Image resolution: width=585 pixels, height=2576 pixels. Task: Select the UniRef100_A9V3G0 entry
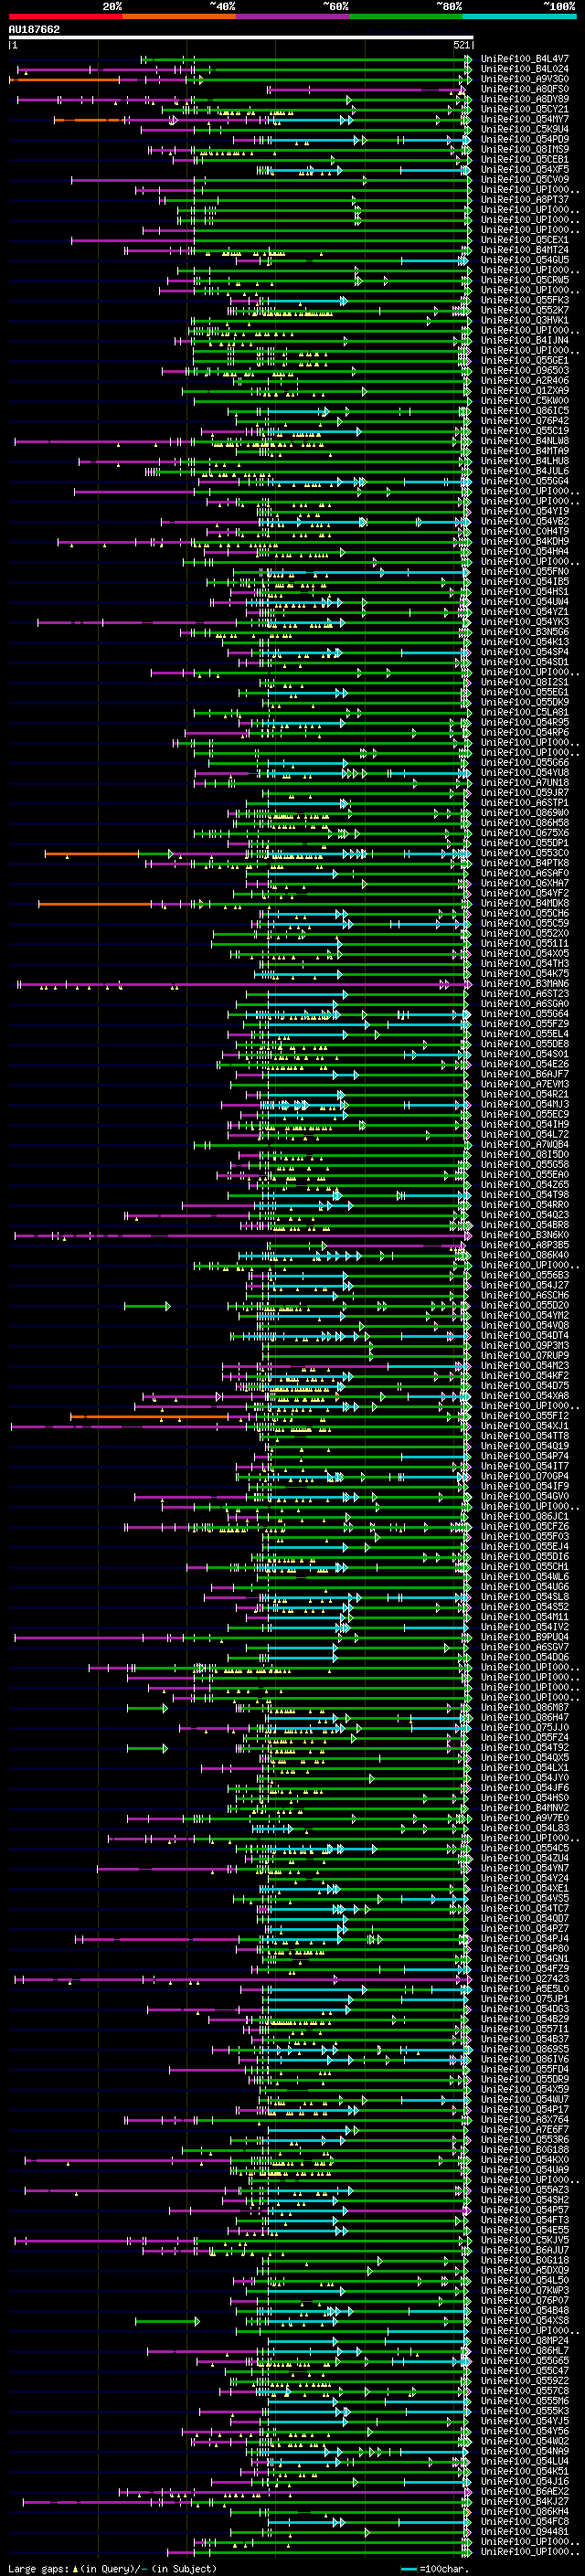pos(525,79)
